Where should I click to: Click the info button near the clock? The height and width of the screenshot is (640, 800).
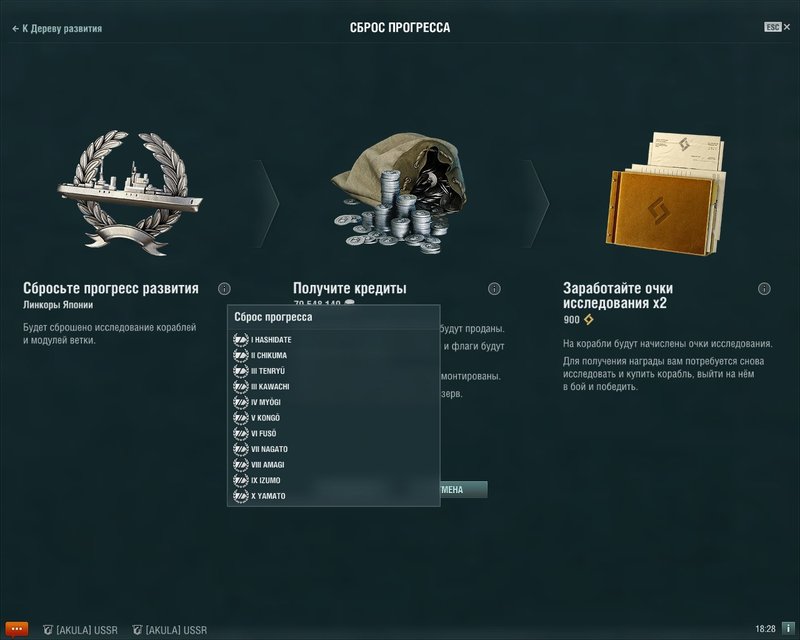pos(788,629)
